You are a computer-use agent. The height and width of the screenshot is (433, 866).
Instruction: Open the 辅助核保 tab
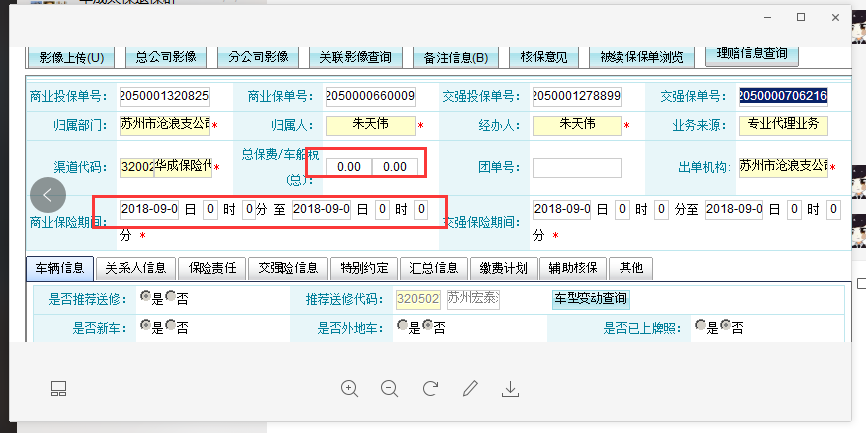click(x=573, y=268)
